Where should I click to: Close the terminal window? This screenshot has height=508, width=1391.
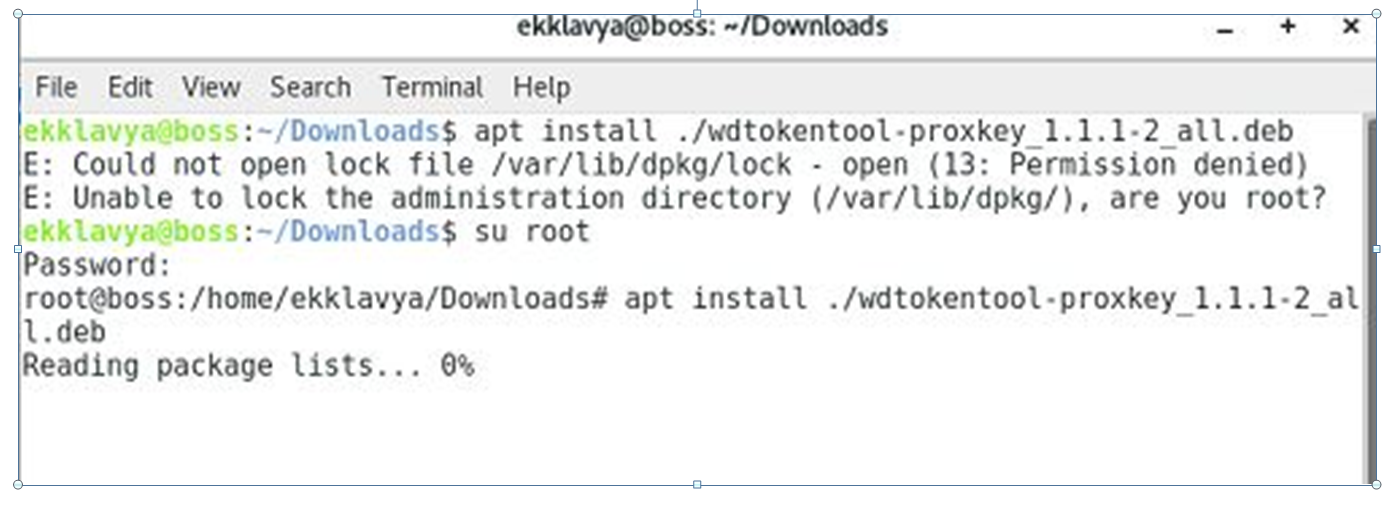(1350, 27)
